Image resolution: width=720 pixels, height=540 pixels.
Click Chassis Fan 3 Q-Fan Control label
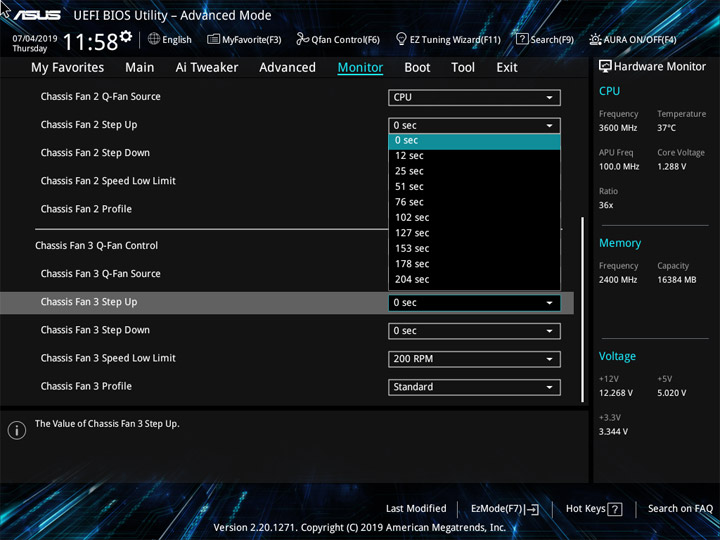point(96,246)
